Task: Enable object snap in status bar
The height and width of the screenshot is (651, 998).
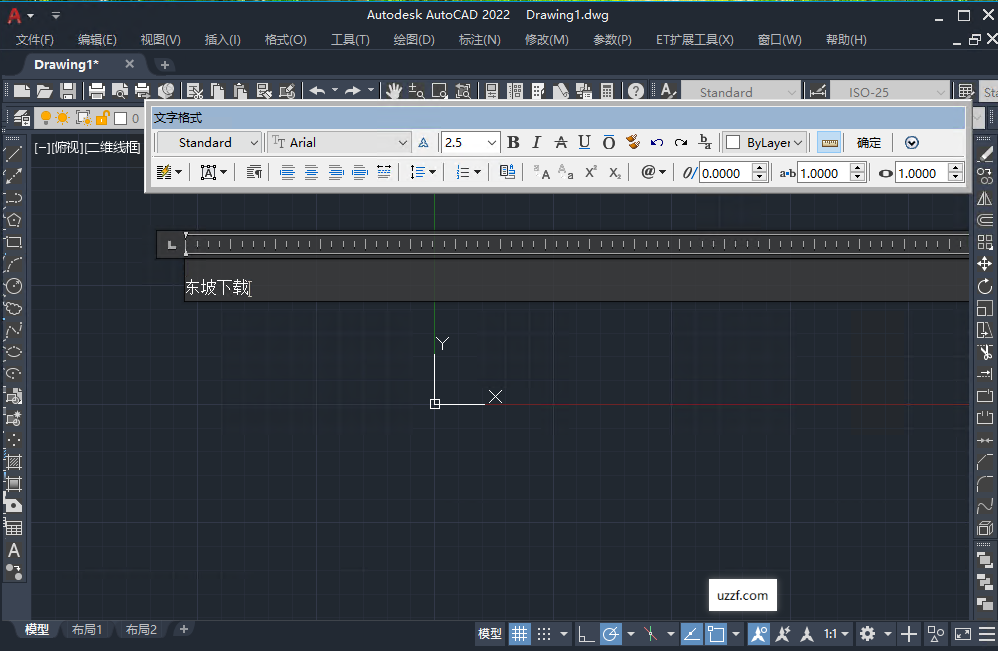Action: click(714, 633)
